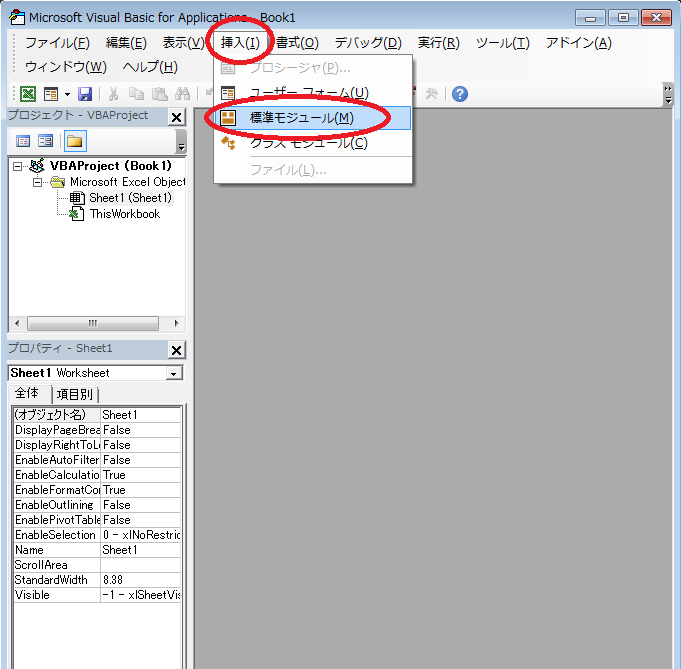Click the VBA application icon in title bar
Viewport: 681px width, 669px height.
tap(17, 17)
